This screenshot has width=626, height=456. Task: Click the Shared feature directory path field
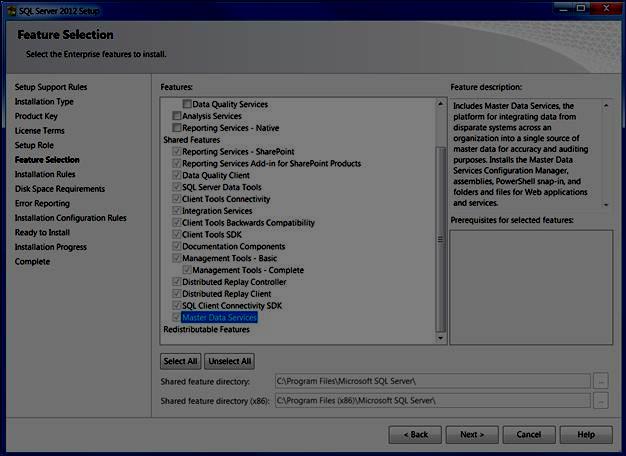pos(433,381)
